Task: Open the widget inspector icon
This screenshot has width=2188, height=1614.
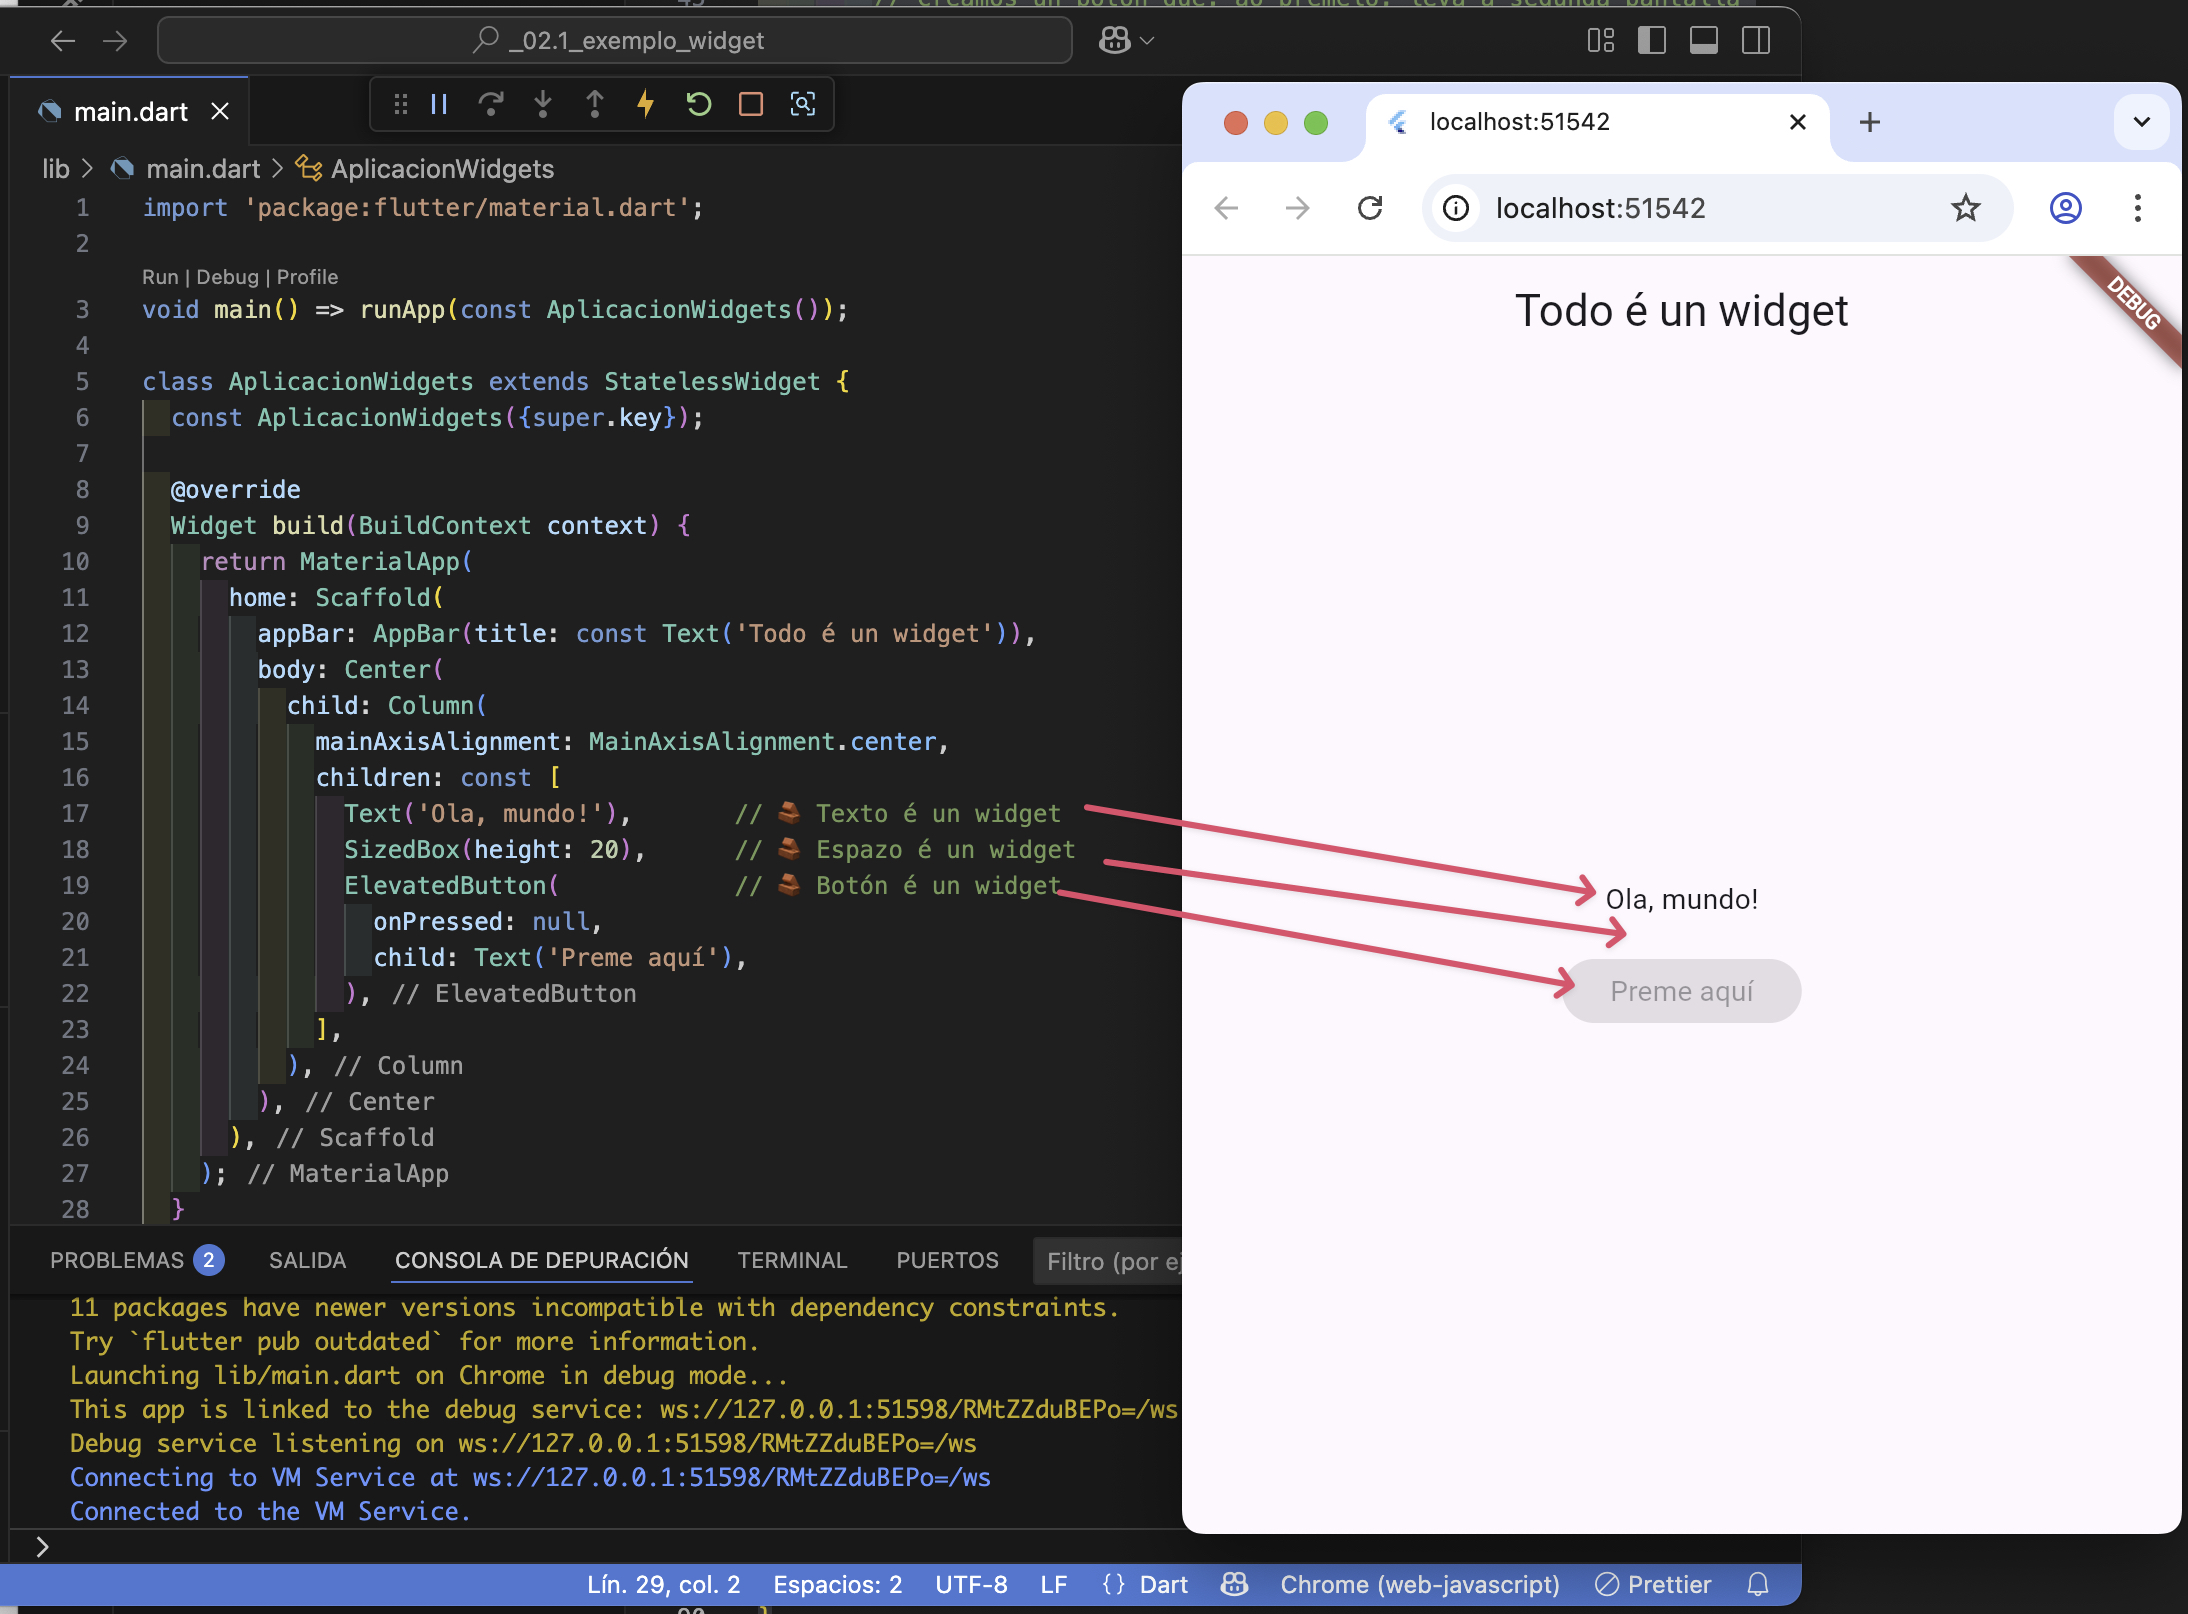Action: 803,104
